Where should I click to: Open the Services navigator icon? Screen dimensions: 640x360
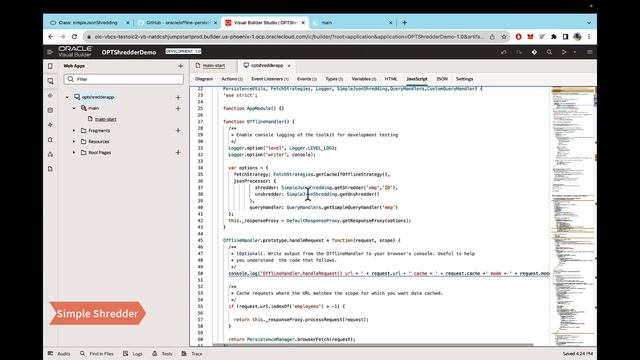point(50,96)
